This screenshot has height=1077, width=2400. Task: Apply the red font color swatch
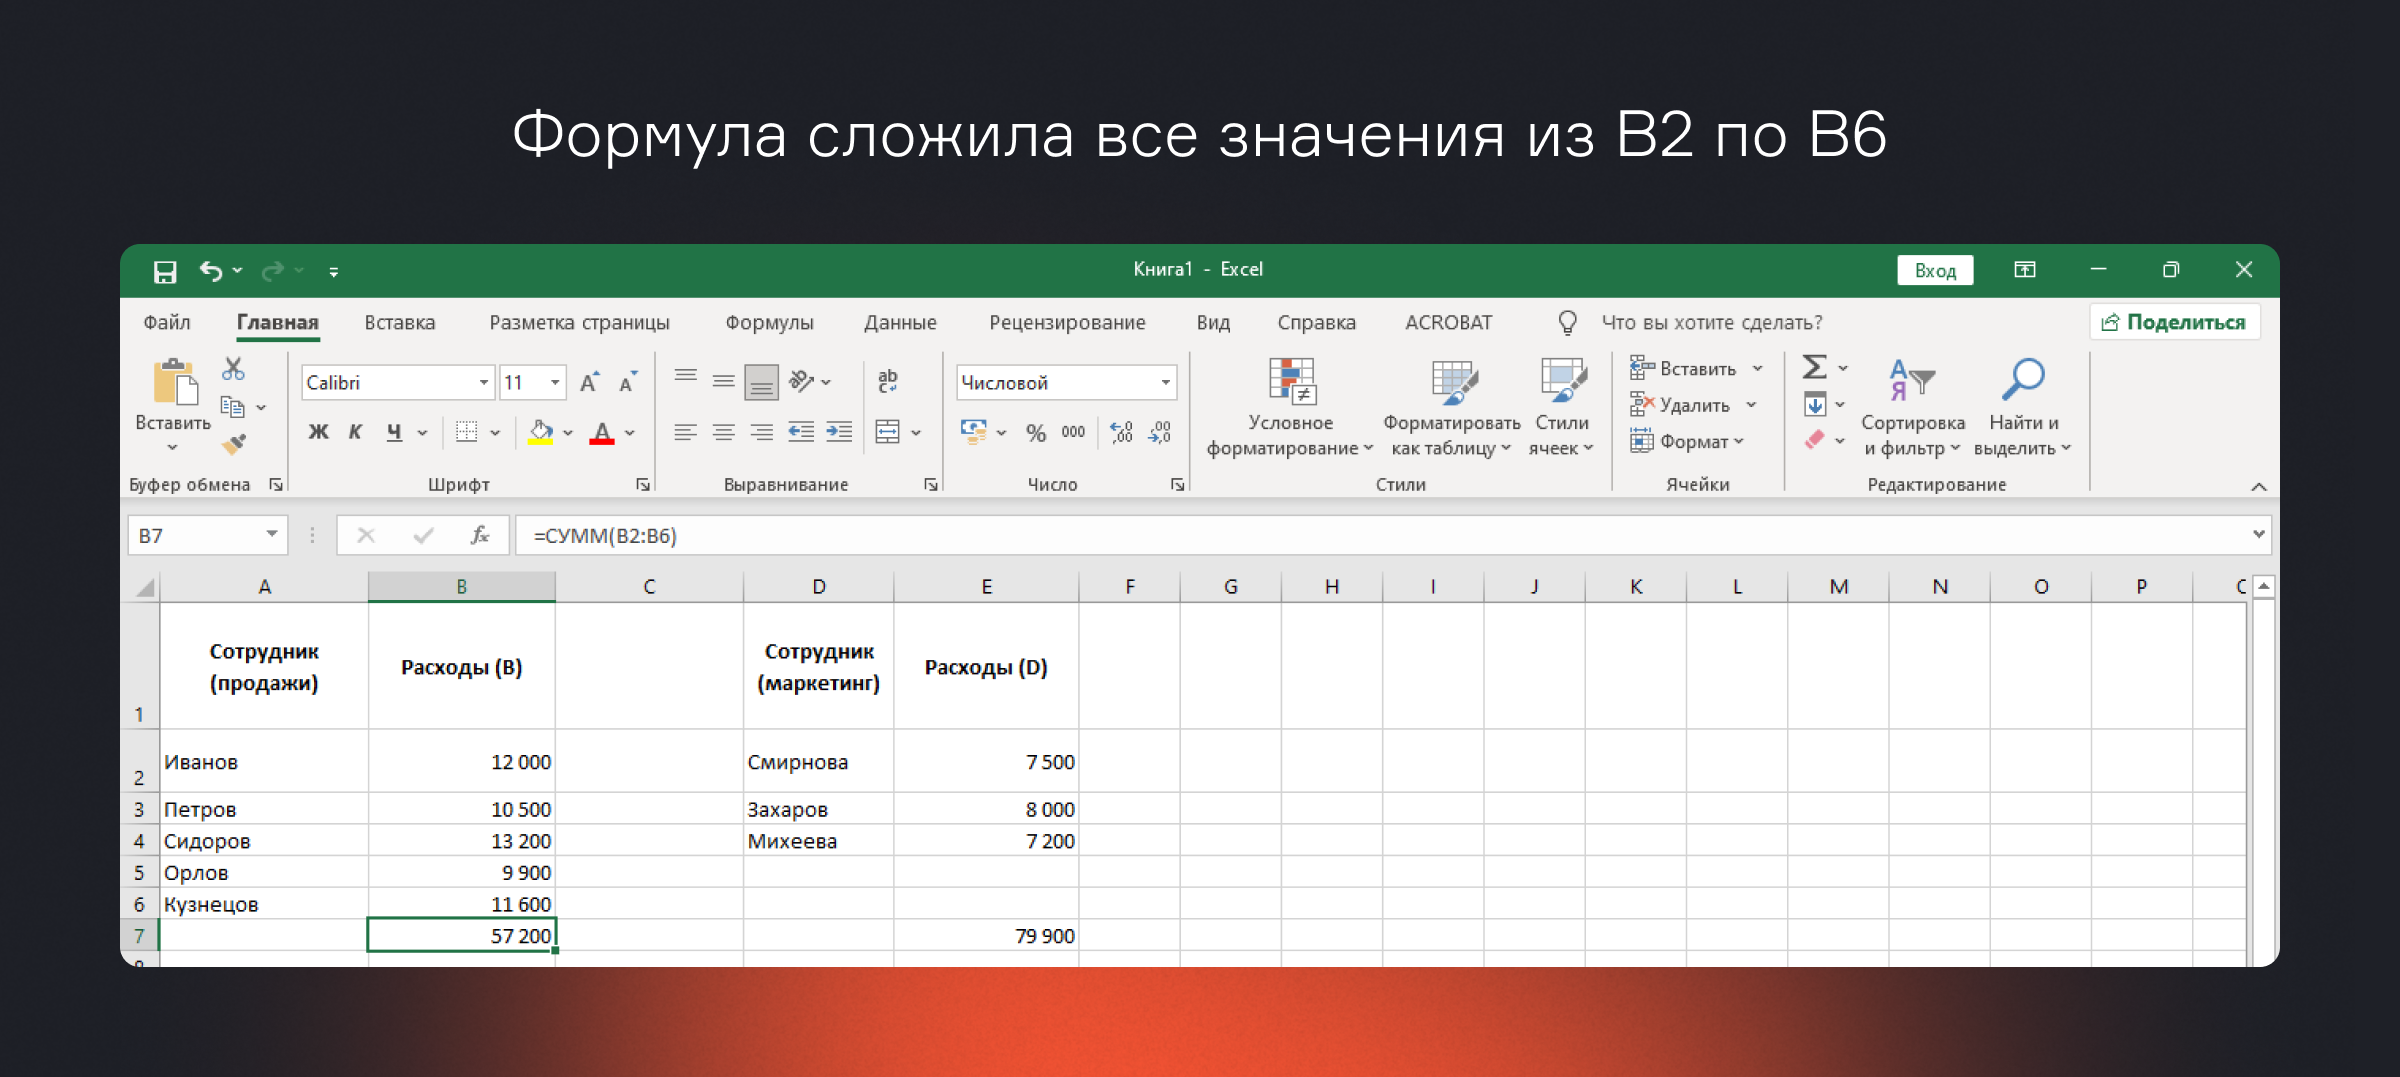tap(602, 433)
